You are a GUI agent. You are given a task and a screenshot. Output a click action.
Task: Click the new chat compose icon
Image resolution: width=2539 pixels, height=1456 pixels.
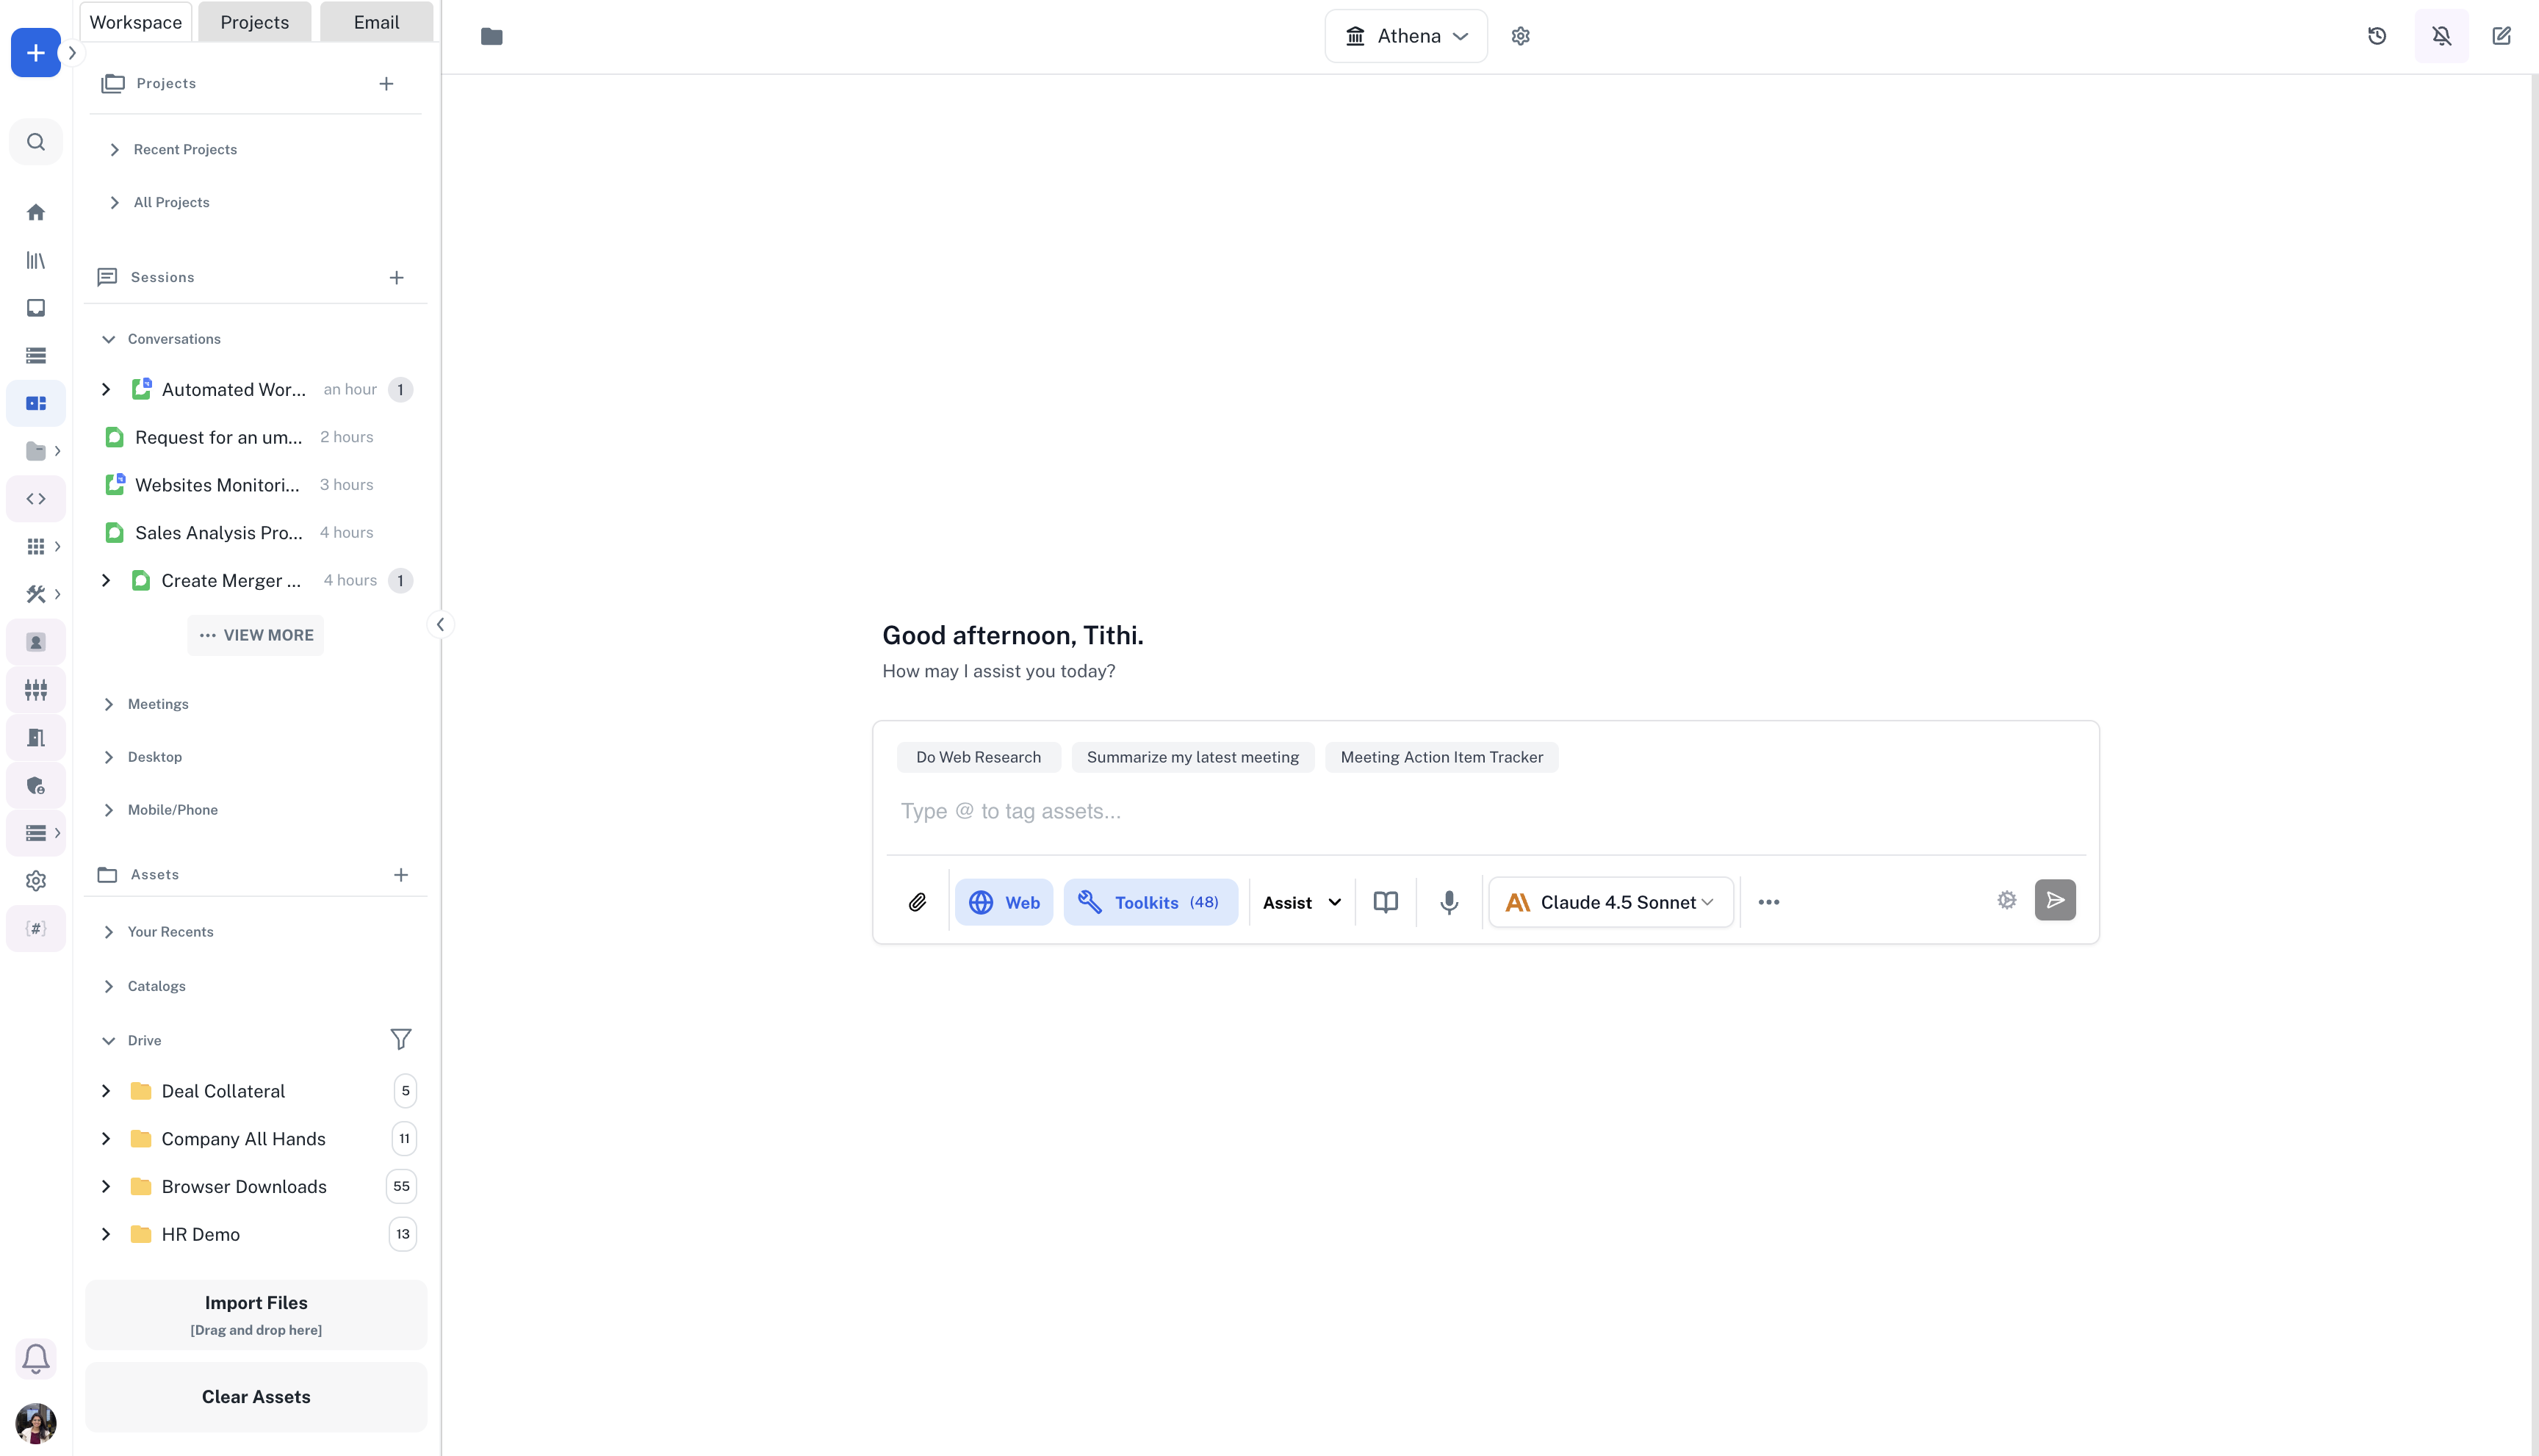point(2501,36)
